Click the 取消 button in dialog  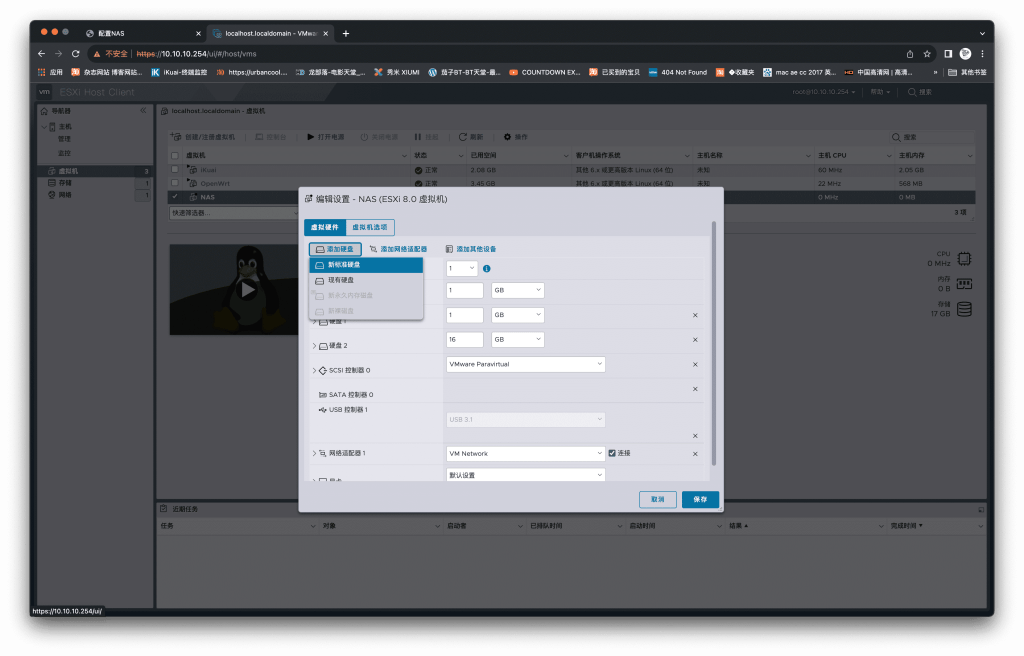tap(657, 499)
